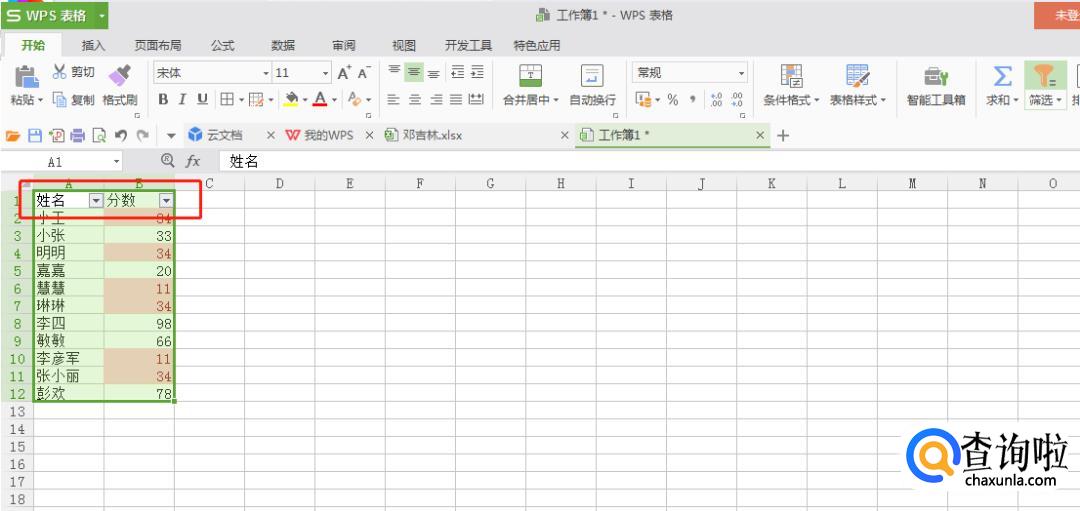Viewport: 1080px width, 511px height.
Task: Click the yellow fill color bucket
Action: (x=290, y=99)
